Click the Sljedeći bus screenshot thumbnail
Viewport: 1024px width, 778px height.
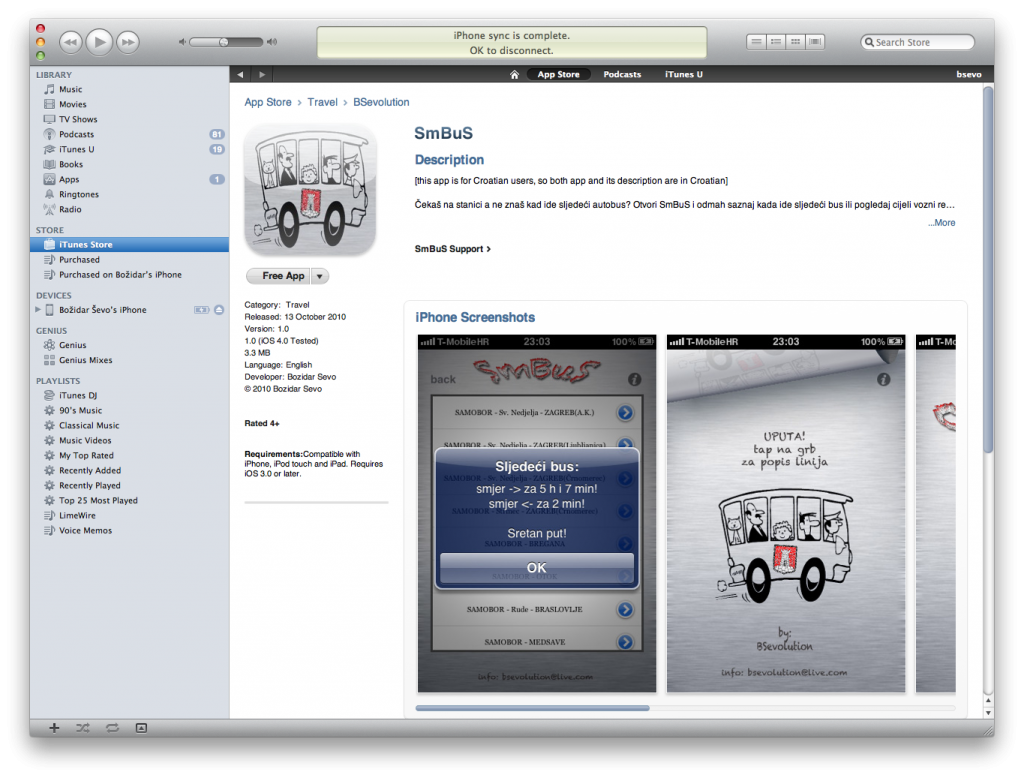tap(537, 513)
